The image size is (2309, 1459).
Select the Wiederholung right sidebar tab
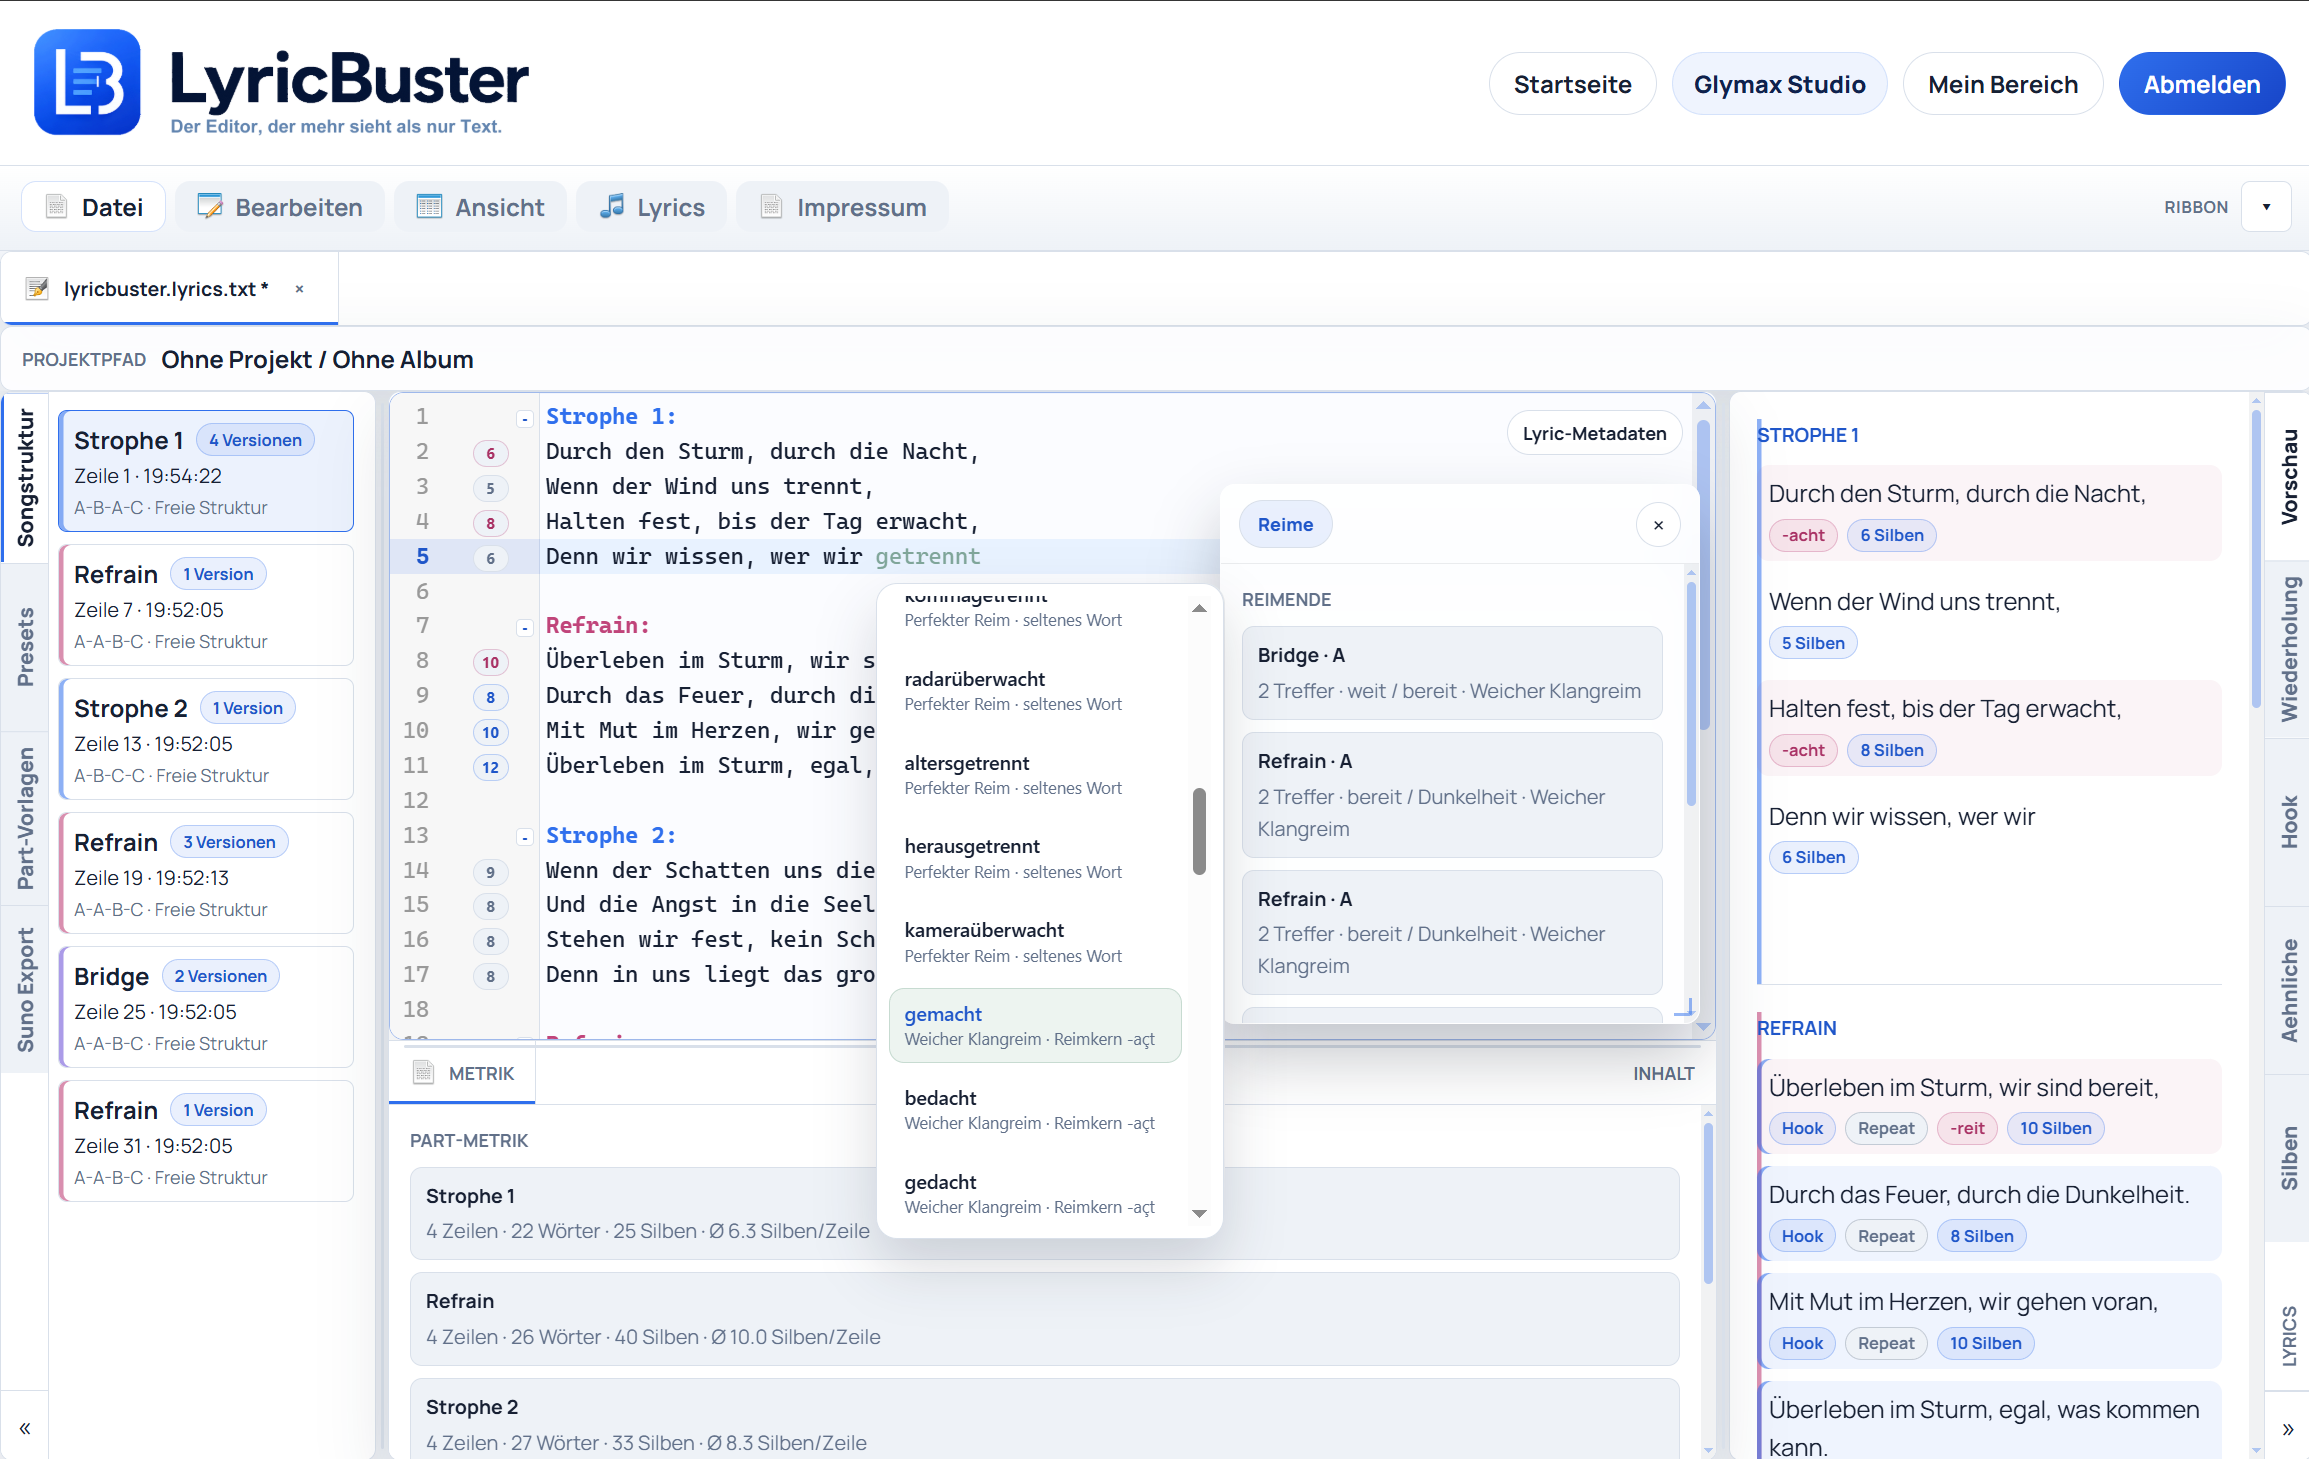coord(2288,648)
